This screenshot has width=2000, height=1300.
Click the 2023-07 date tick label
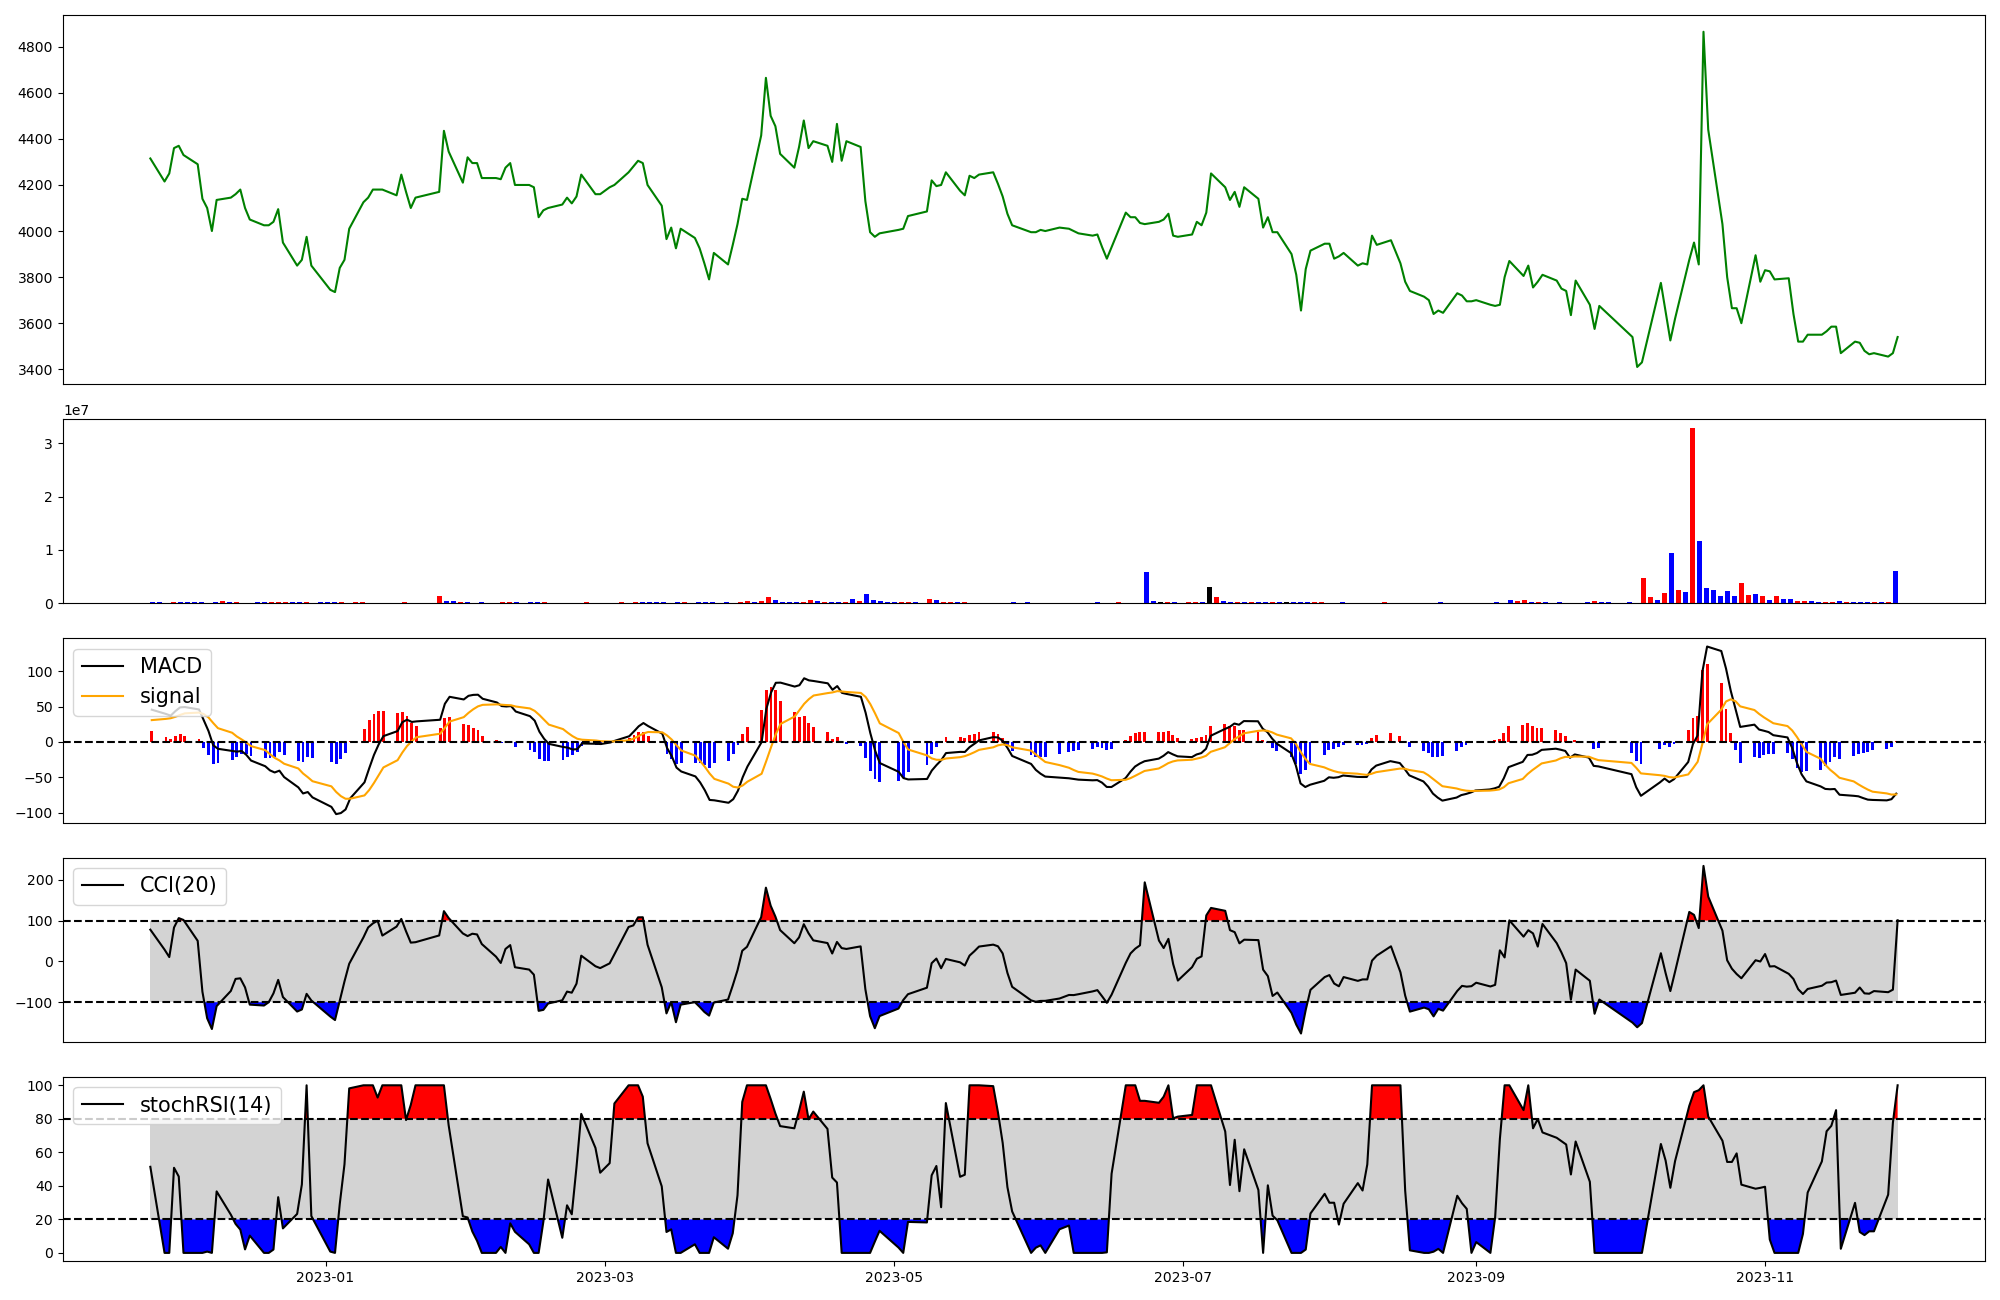coord(1183,1277)
